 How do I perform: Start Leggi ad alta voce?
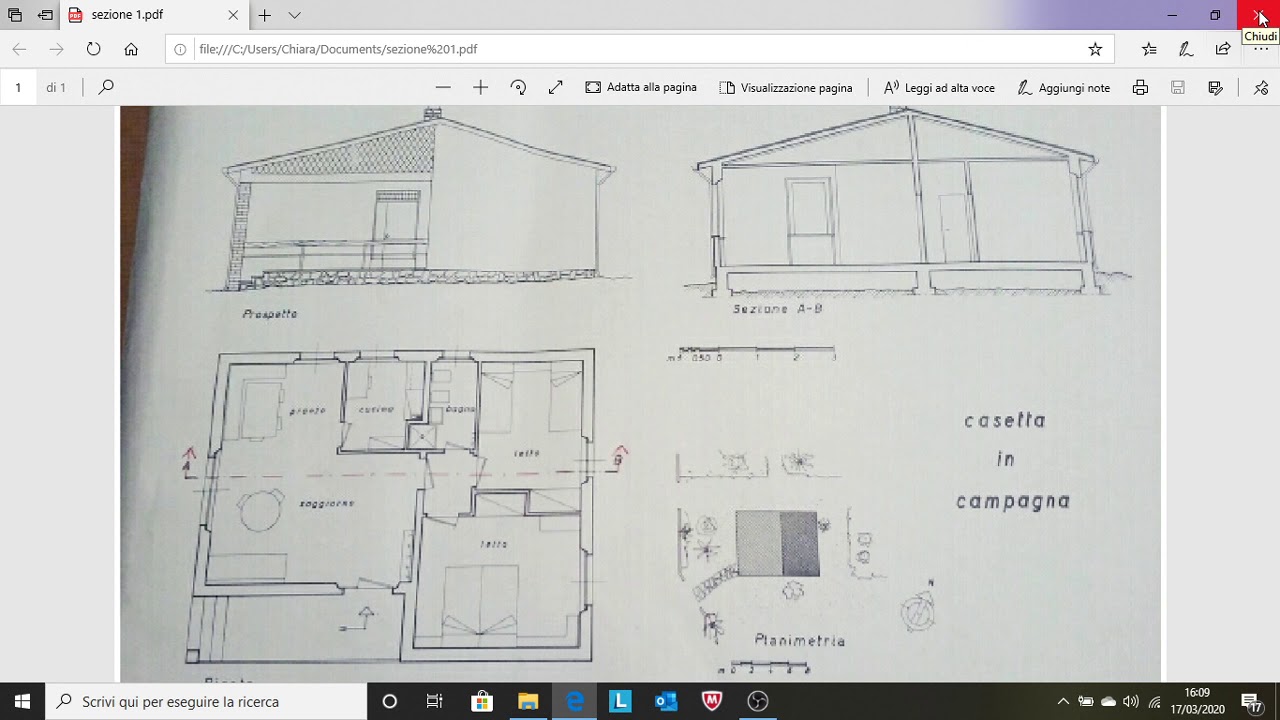click(x=939, y=88)
